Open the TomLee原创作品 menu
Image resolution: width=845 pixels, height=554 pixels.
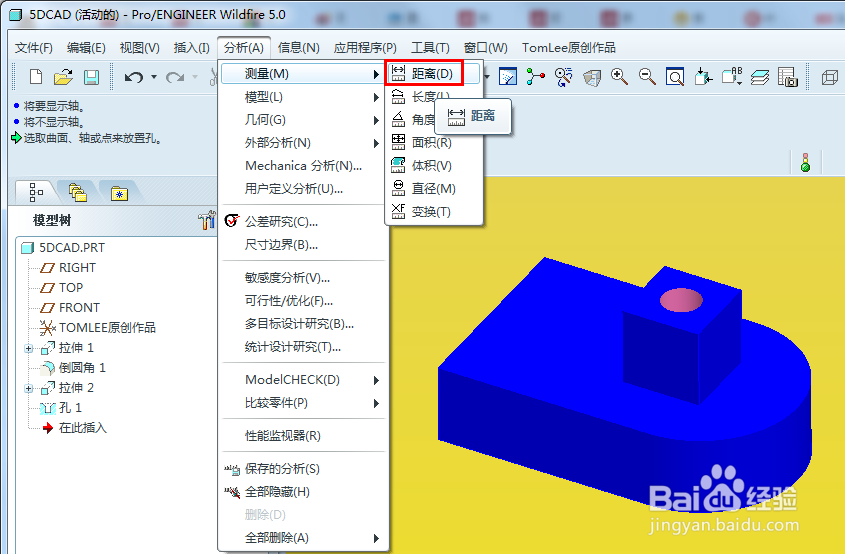click(569, 48)
